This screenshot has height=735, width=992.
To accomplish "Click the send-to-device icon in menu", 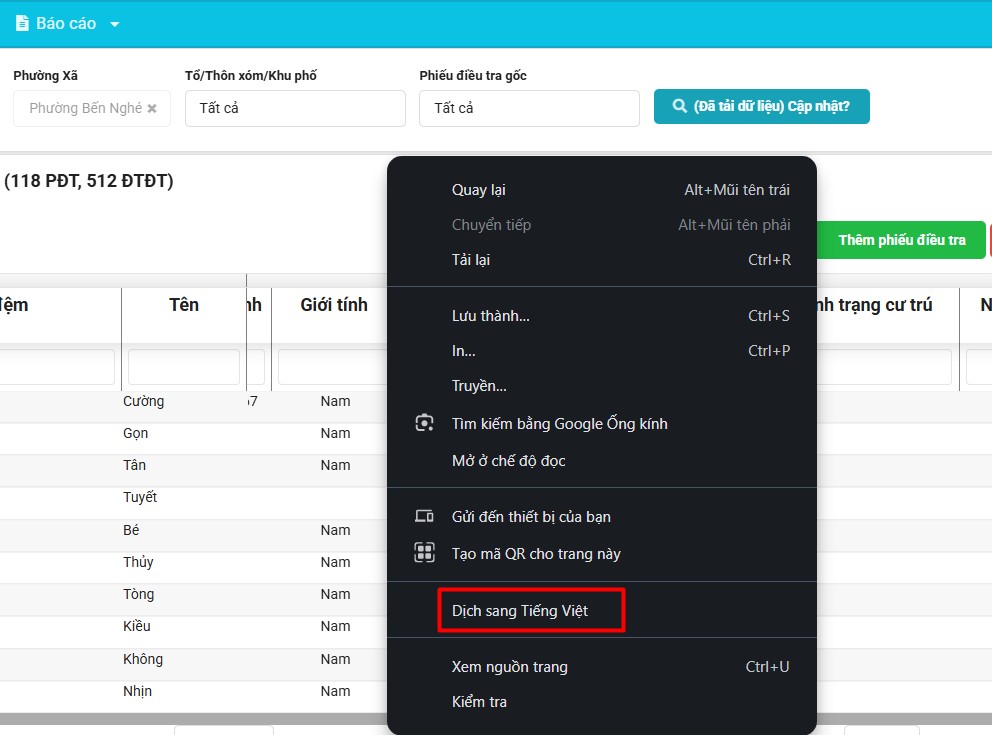I will [424, 517].
